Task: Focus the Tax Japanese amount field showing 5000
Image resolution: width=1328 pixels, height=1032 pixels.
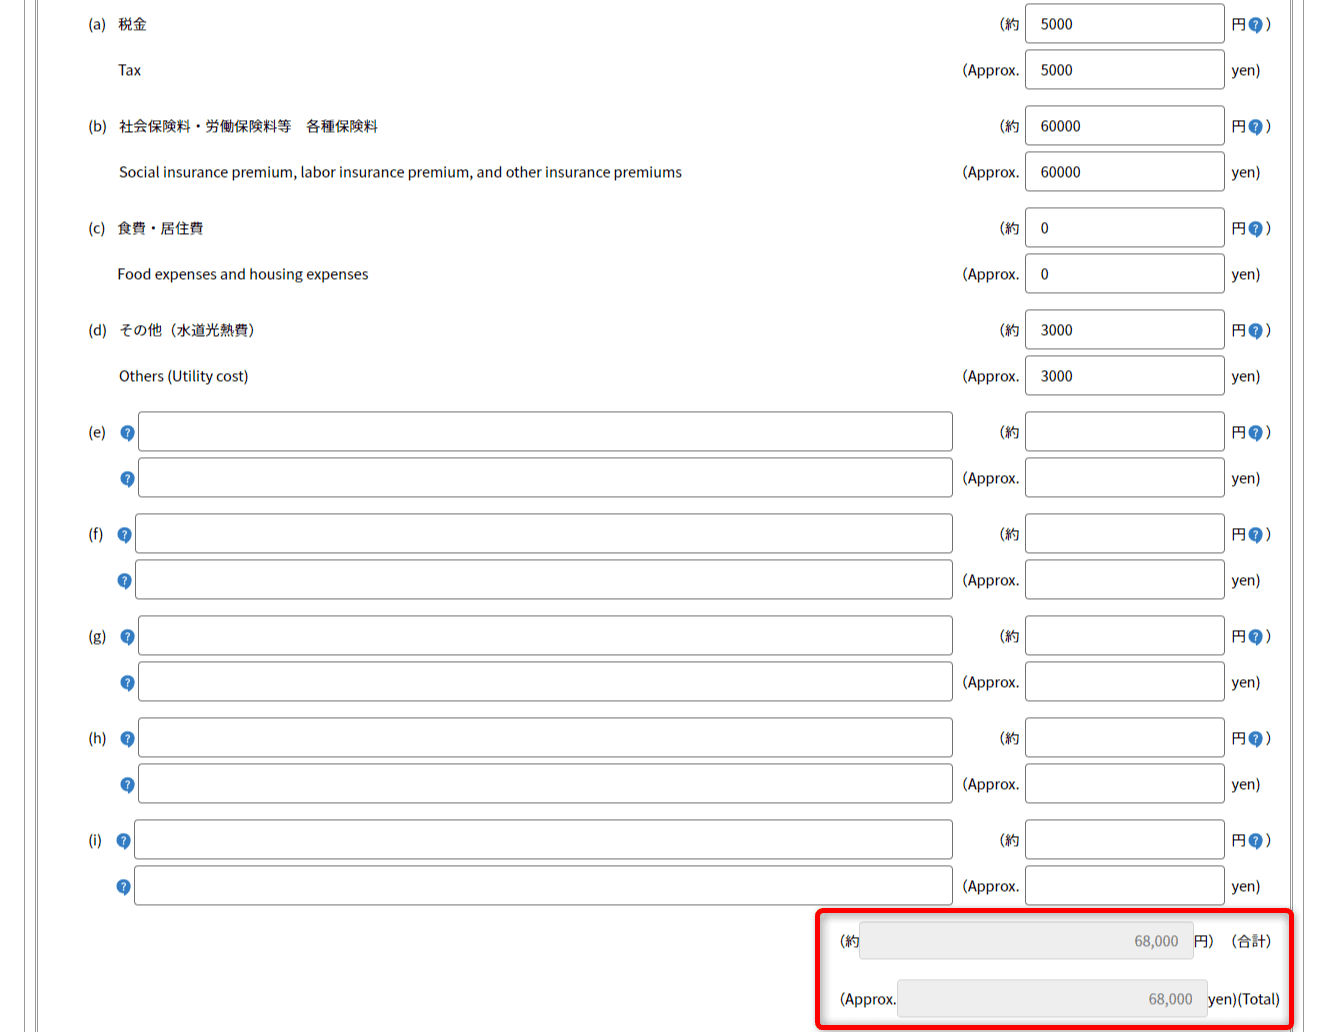Action: click(x=1124, y=24)
